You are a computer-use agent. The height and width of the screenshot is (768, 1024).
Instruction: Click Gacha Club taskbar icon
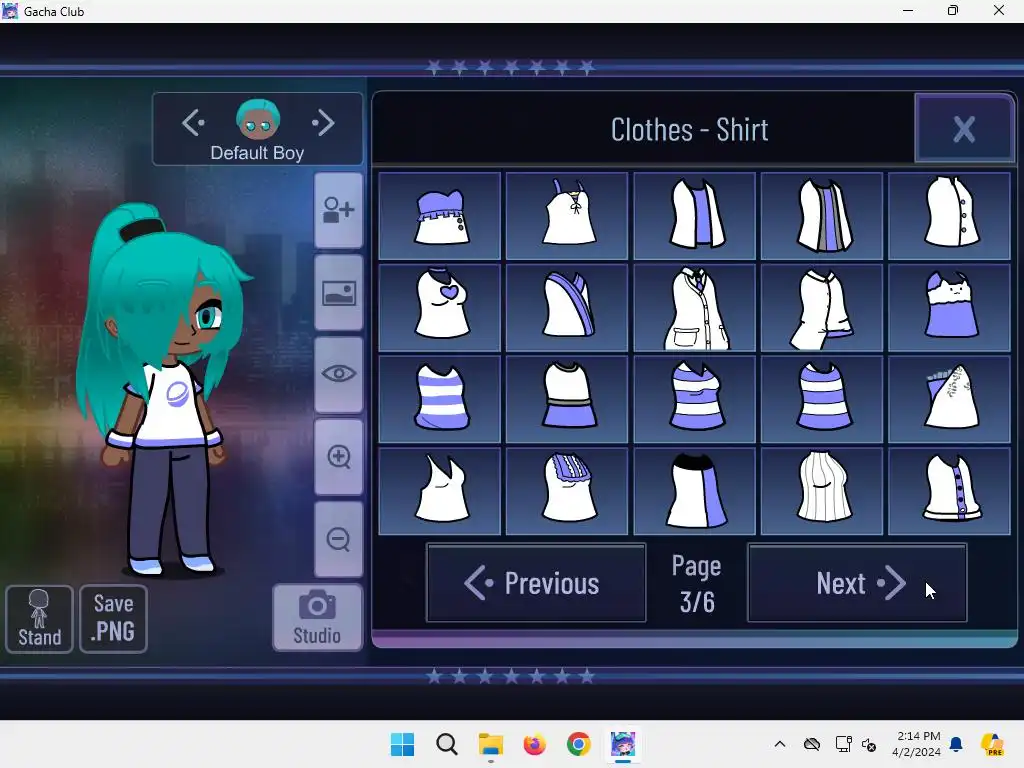point(623,744)
